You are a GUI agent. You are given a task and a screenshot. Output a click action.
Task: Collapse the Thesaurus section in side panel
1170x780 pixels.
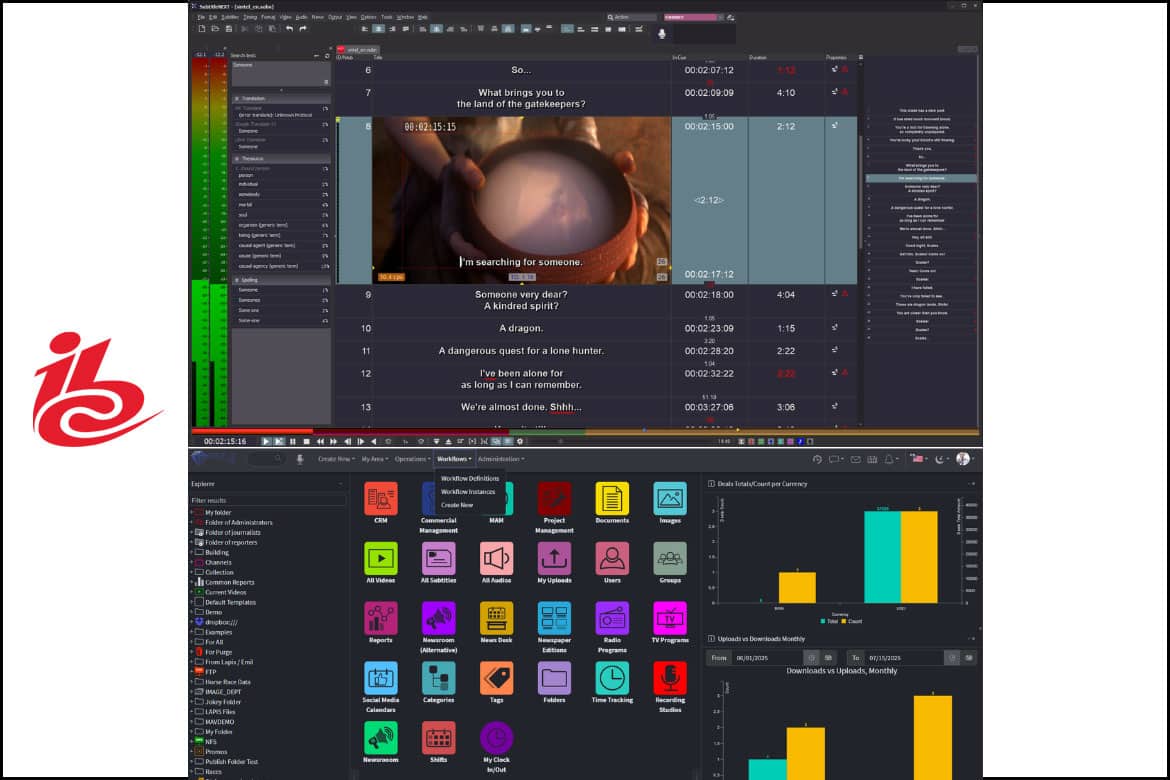(x=236, y=158)
